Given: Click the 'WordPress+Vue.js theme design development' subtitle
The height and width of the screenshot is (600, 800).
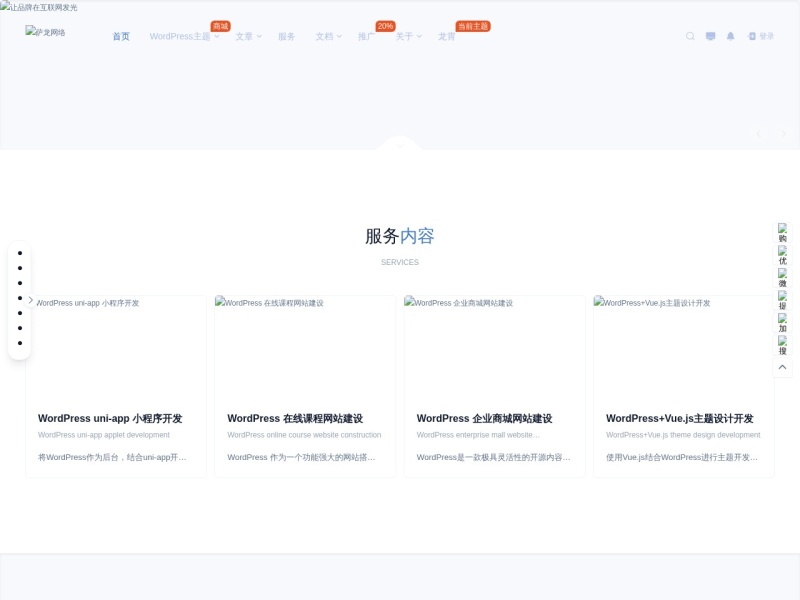Looking at the screenshot, I should click(x=683, y=435).
